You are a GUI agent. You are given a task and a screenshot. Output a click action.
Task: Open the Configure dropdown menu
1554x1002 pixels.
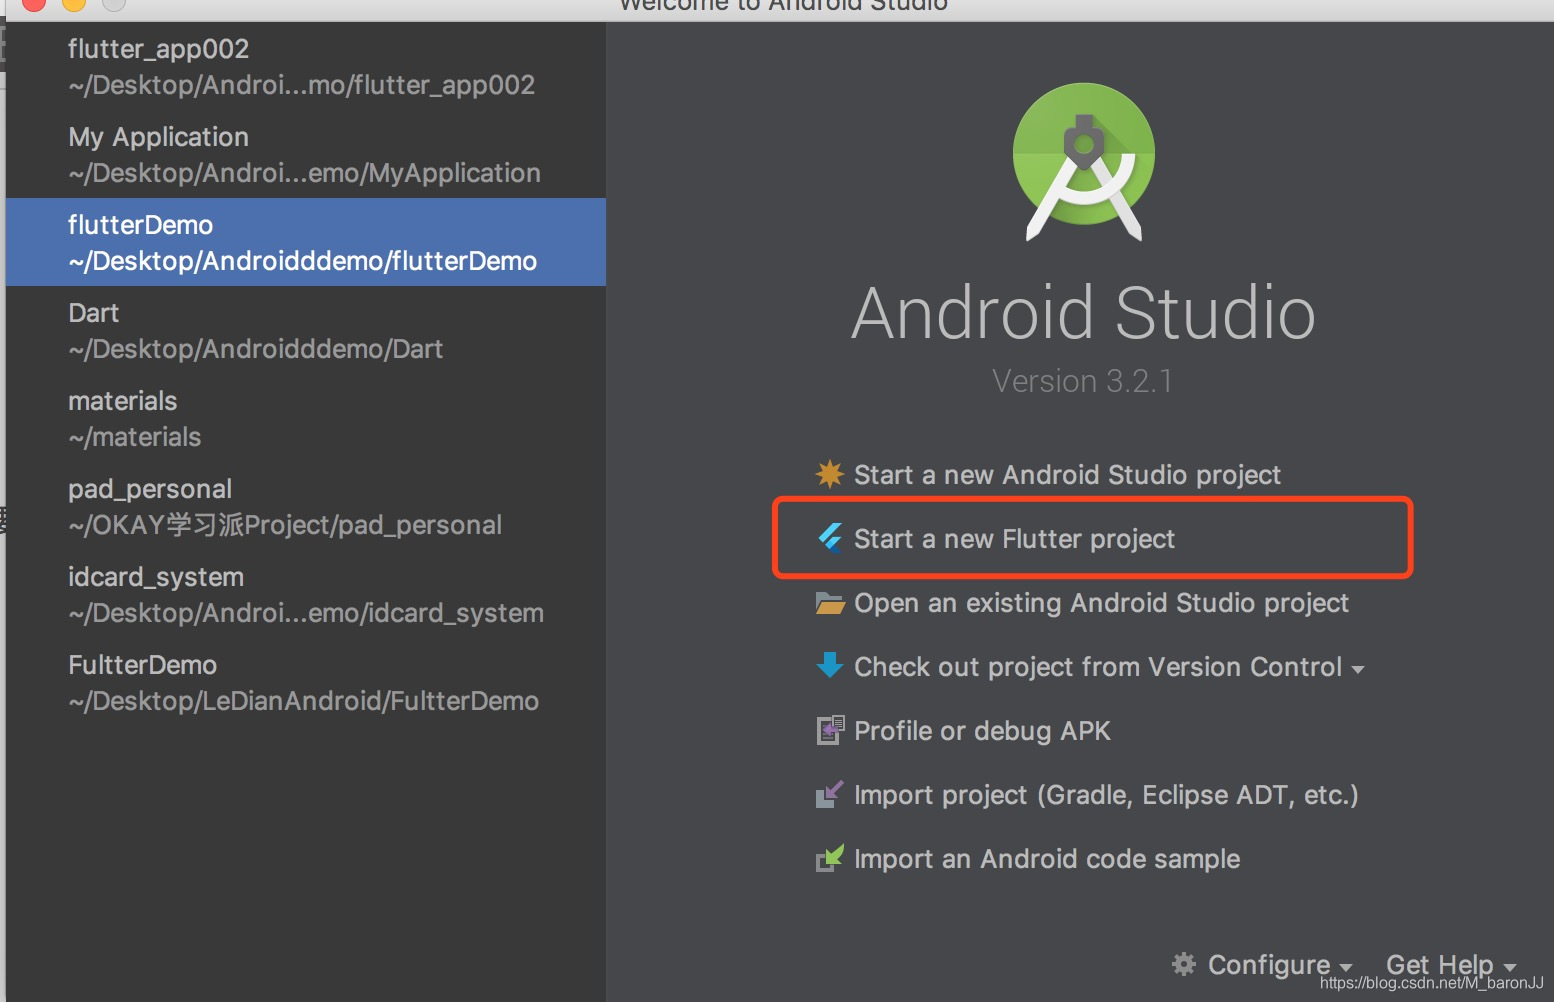(x=1268, y=964)
